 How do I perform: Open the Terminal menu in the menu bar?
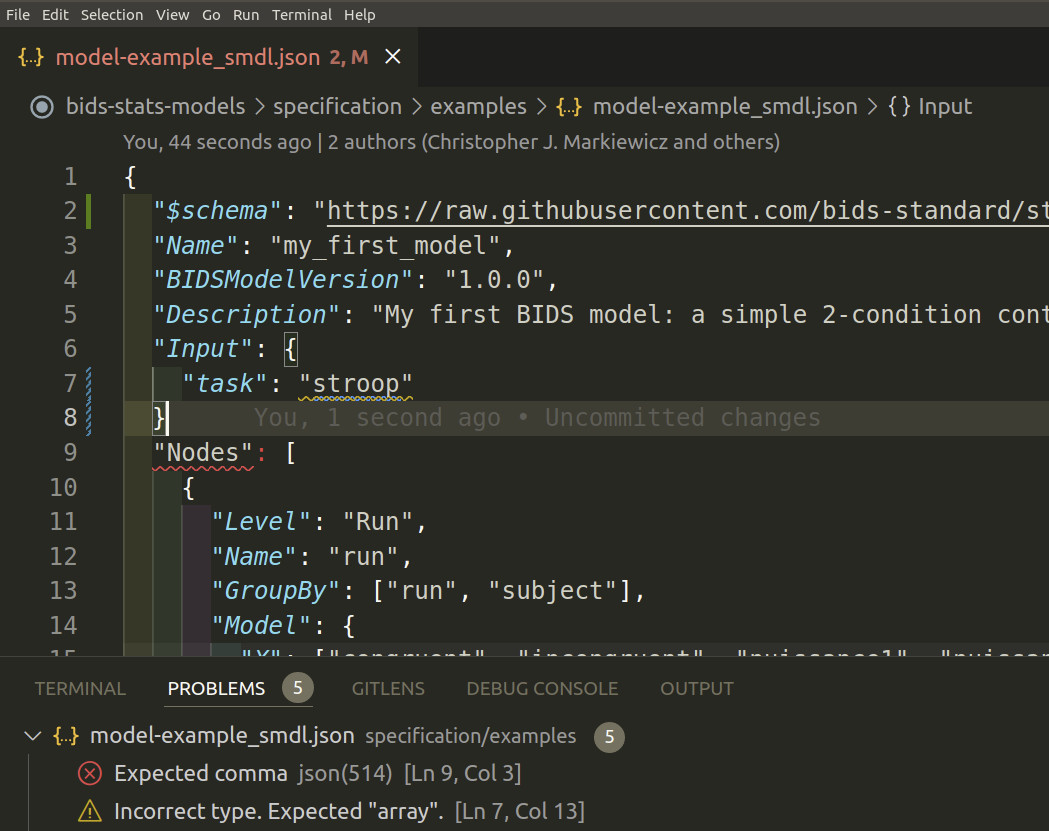(x=301, y=14)
